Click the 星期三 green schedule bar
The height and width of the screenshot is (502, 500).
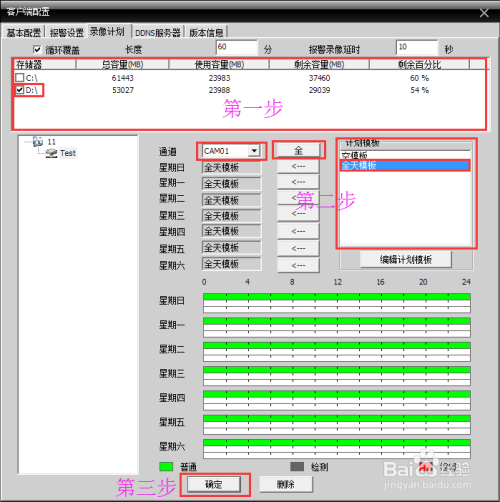coord(337,370)
